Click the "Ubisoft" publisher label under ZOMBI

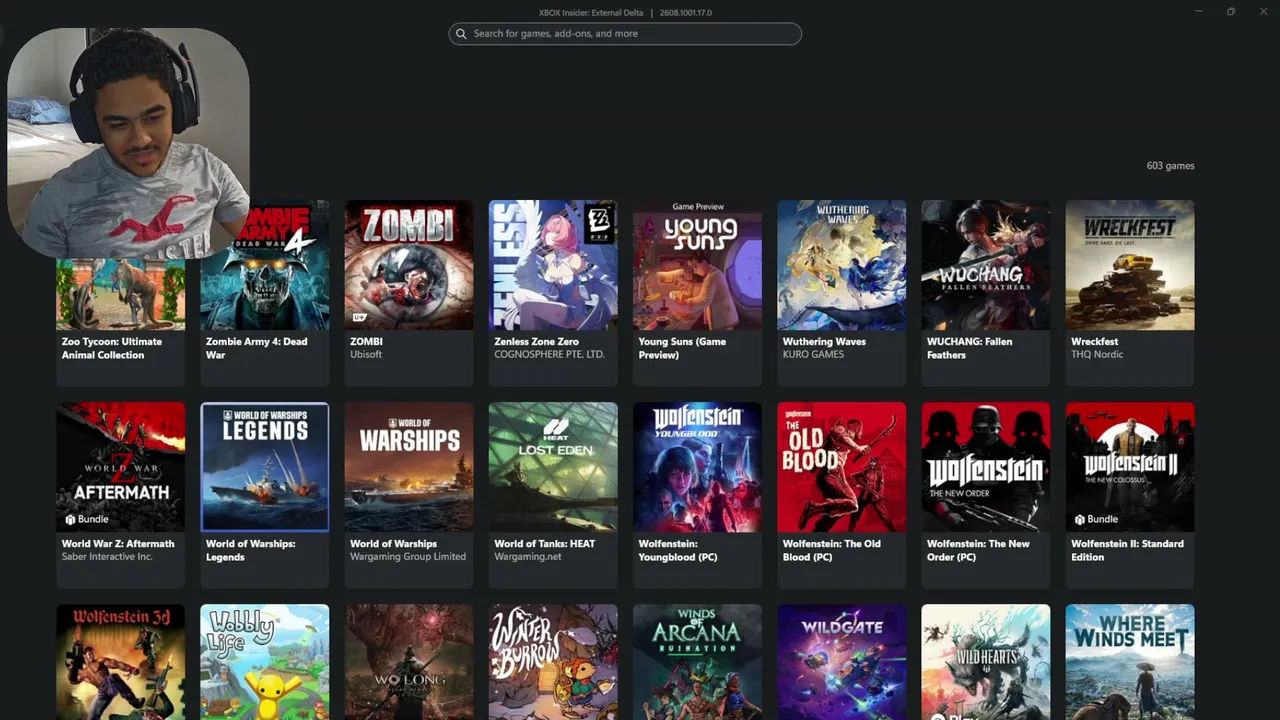point(366,355)
